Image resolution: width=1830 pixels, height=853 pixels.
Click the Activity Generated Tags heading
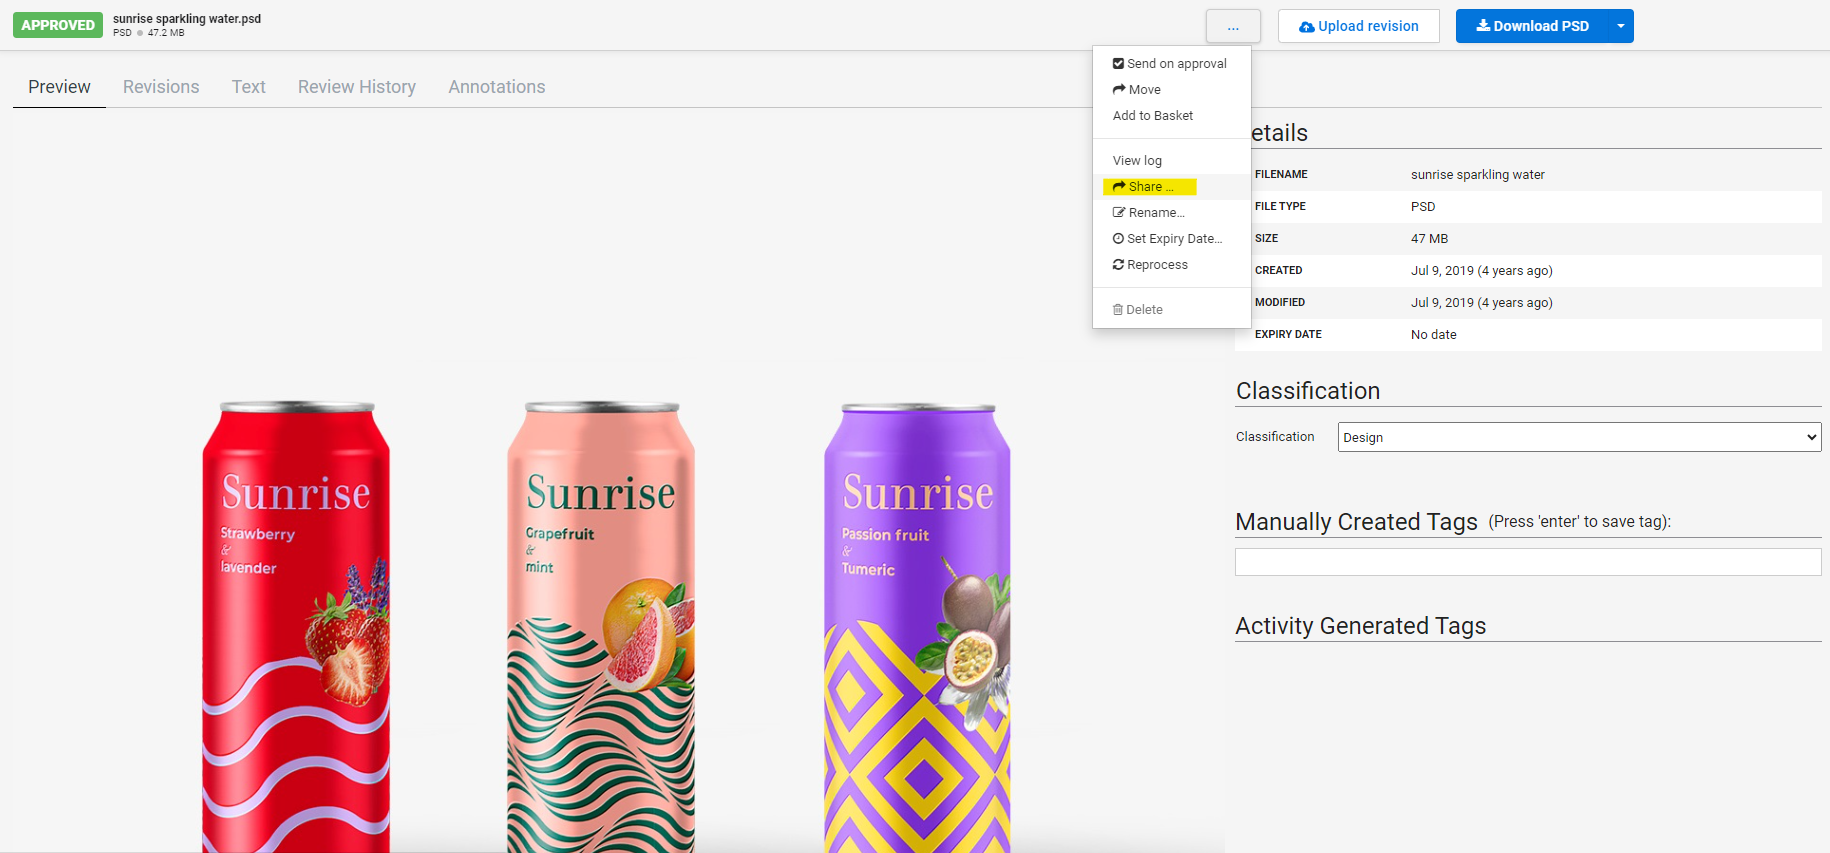(1360, 626)
